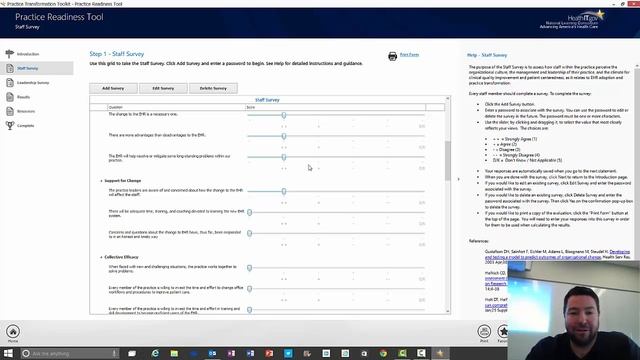The height and width of the screenshot is (360, 640).
Task: Adjust slider for 'new and challenging situations' statement
Action: (x=249, y=268)
